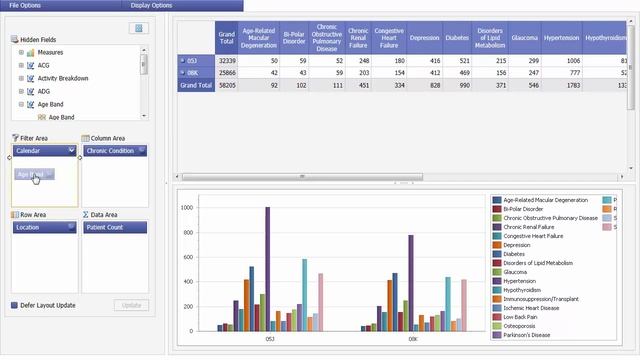This screenshot has height=360, width=640.
Task: Select the Measures row in Hidden Fields
Action: pos(50,52)
